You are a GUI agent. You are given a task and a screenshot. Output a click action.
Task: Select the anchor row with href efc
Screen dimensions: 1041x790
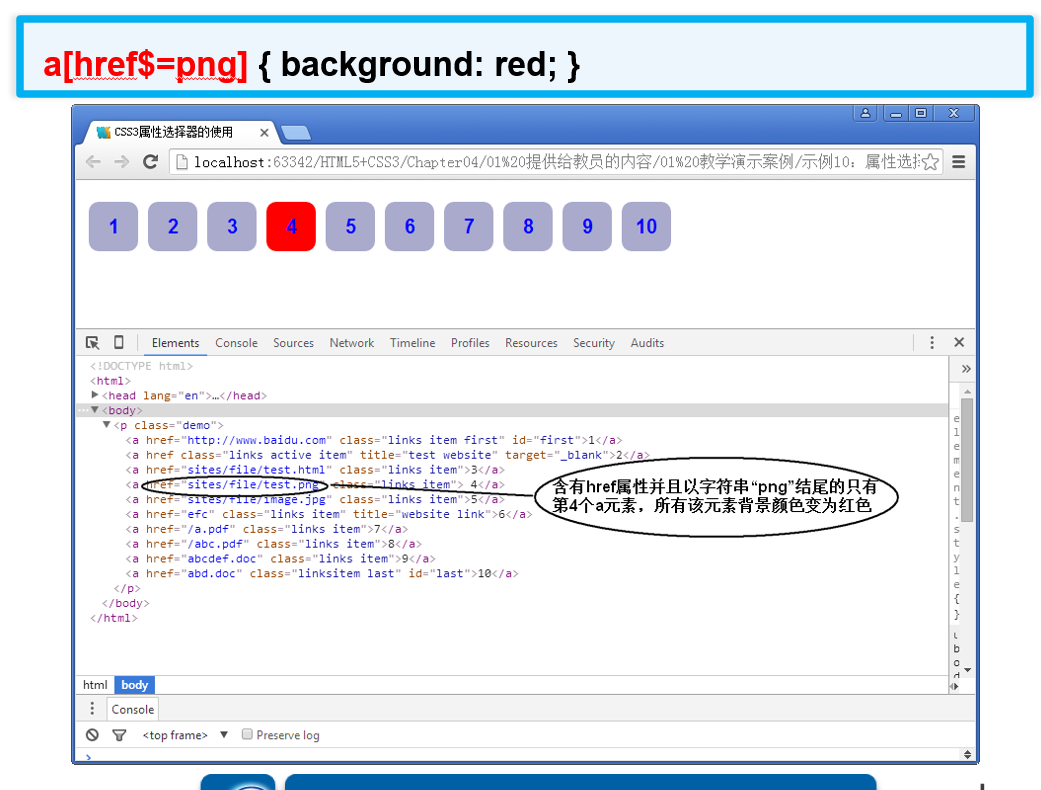click(329, 514)
